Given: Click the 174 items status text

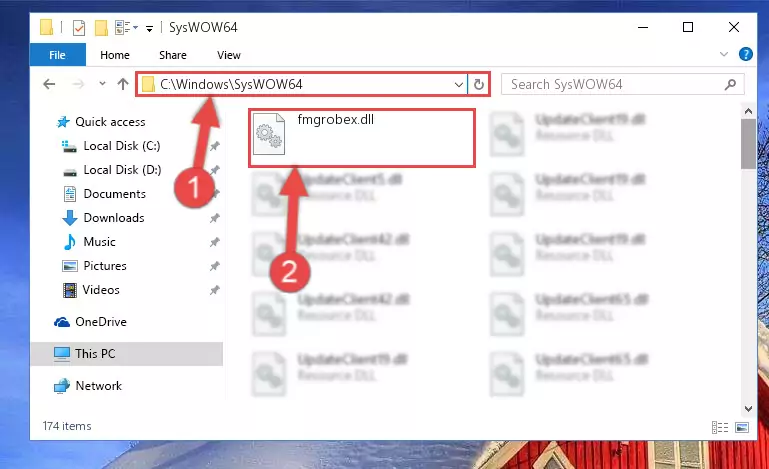Looking at the screenshot, I should 67,426.
